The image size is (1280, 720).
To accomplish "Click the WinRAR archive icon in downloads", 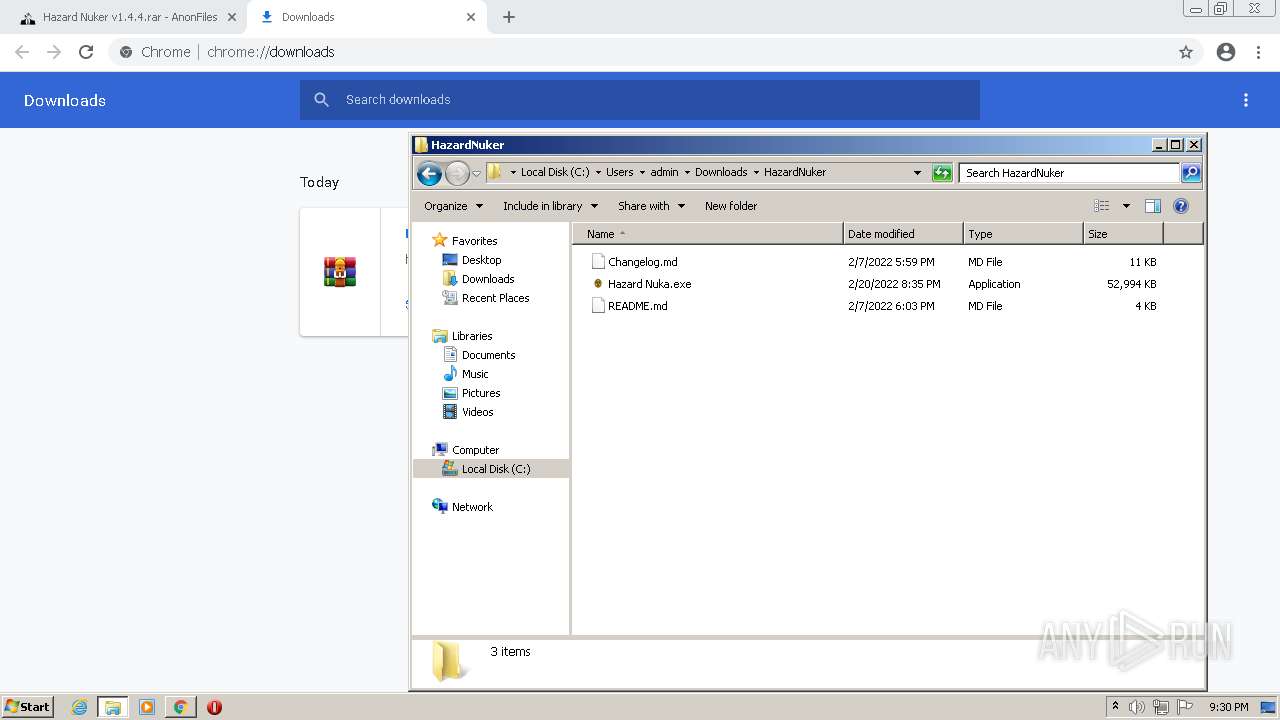I will click(x=340, y=272).
